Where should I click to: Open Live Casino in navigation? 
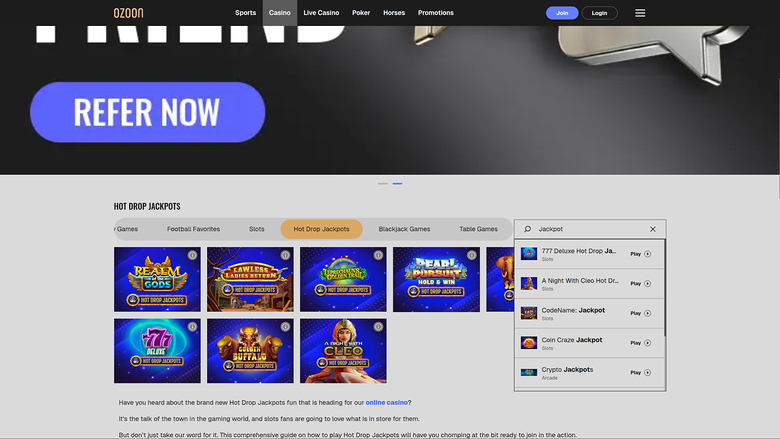coord(321,13)
